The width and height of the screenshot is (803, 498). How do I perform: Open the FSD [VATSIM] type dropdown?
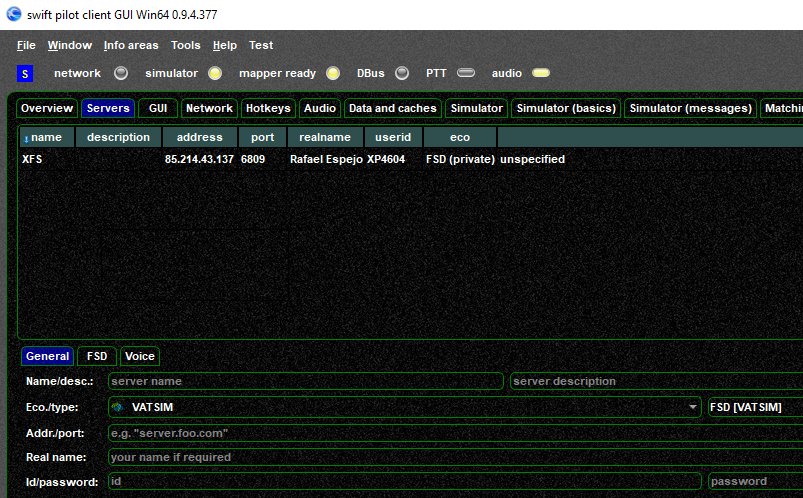point(755,407)
